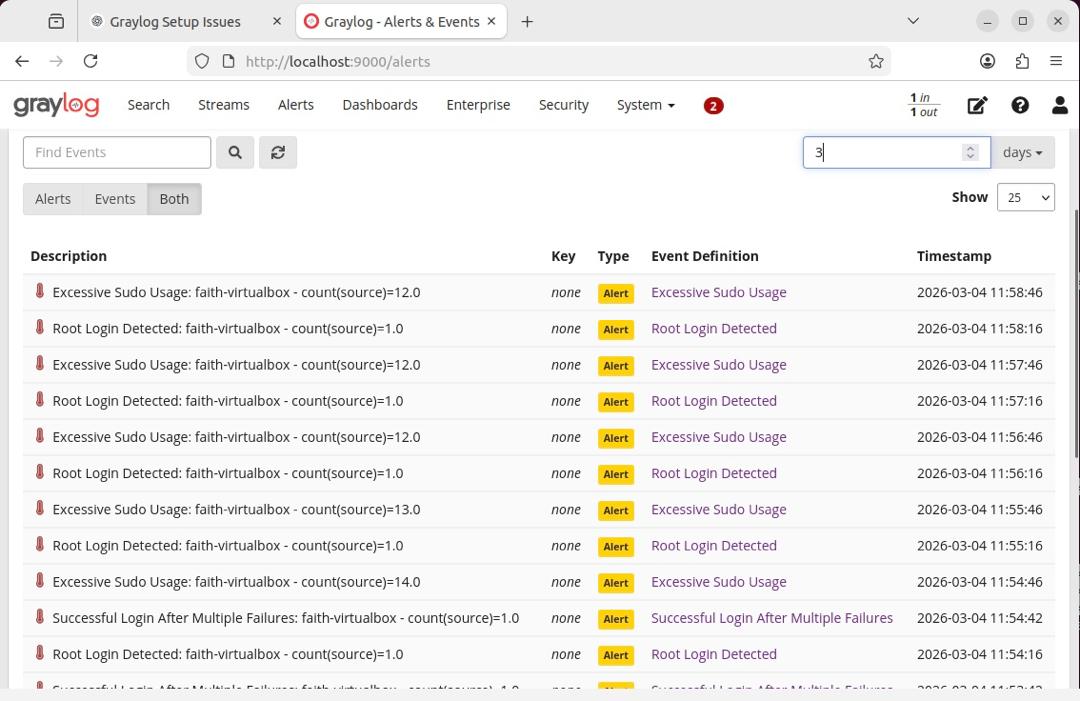Viewport: 1080px width, 701px height.
Task: Click the page vertical scrollbar
Action: [x=1076, y=334]
